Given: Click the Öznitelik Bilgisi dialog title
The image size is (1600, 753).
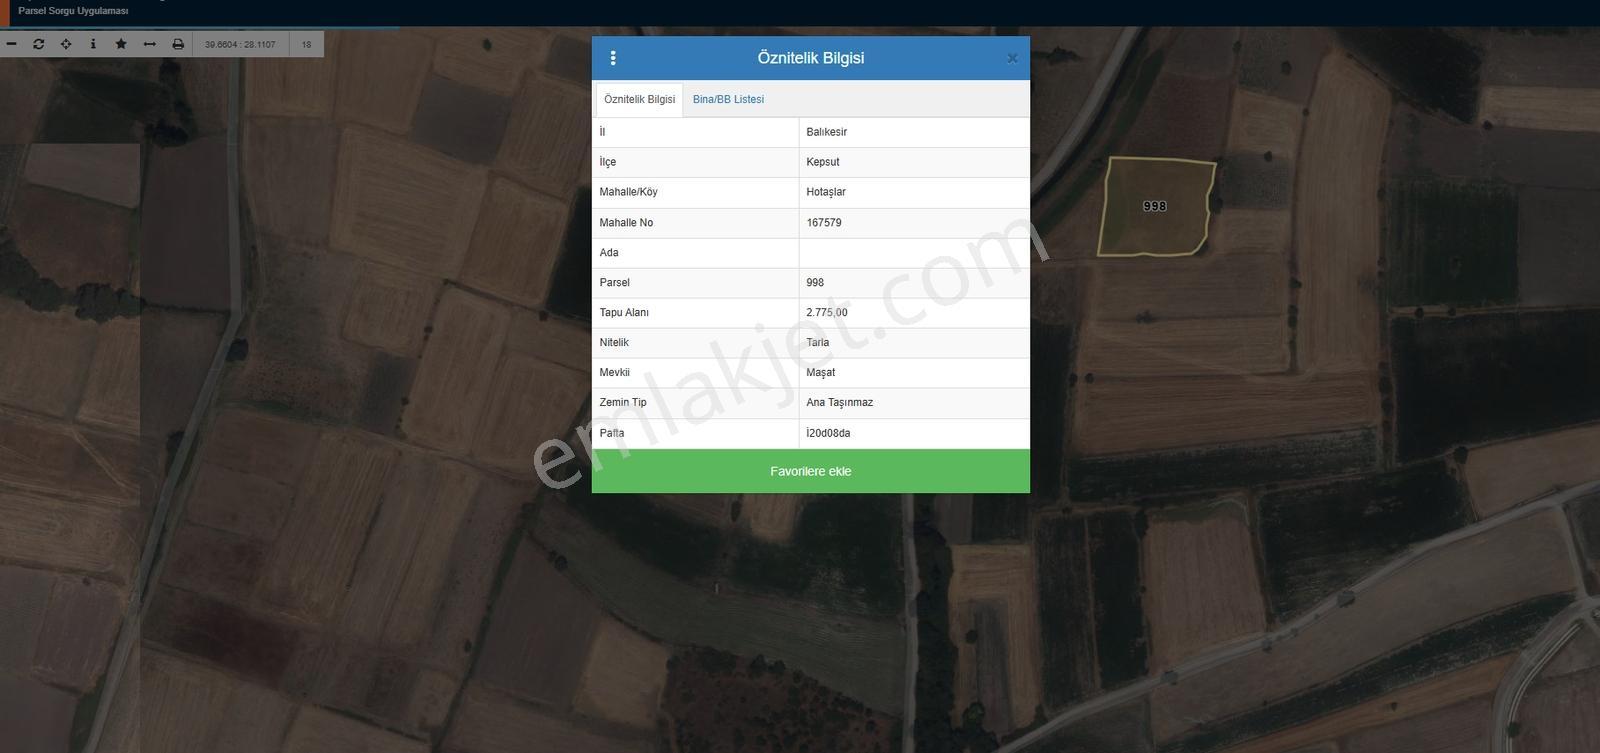Looking at the screenshot, I should [811, 58].
